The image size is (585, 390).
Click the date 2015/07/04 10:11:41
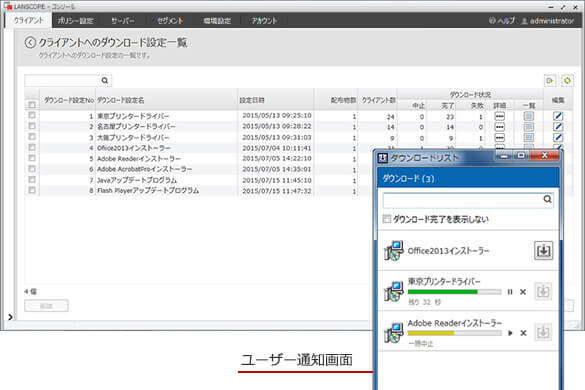(276, 148)
